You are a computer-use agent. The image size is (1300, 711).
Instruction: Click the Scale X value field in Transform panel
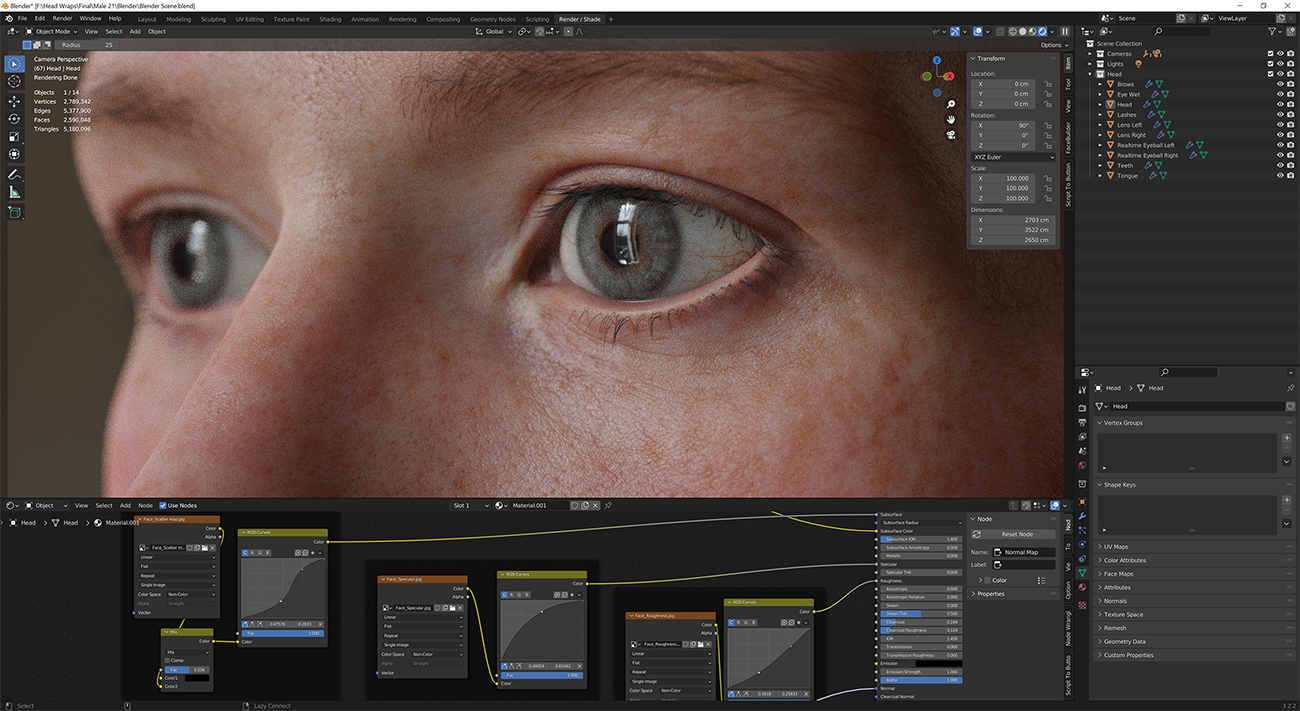pyautogui.click(x=1003, y=178)
